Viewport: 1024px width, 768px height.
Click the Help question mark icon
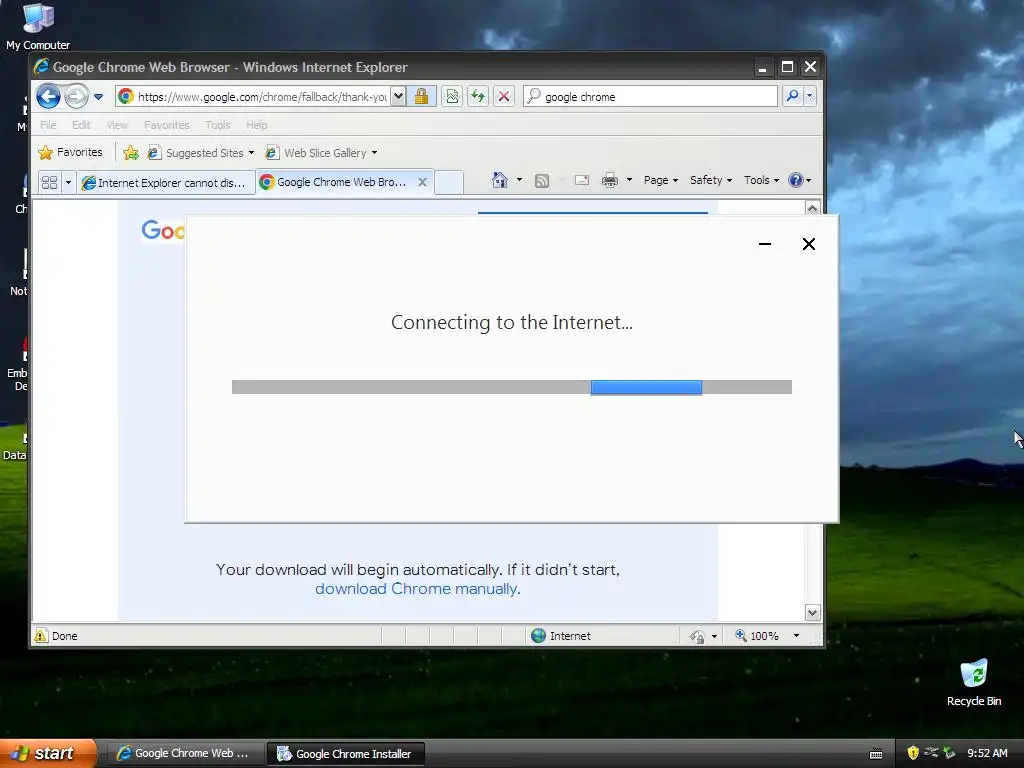tap(795, 180)
